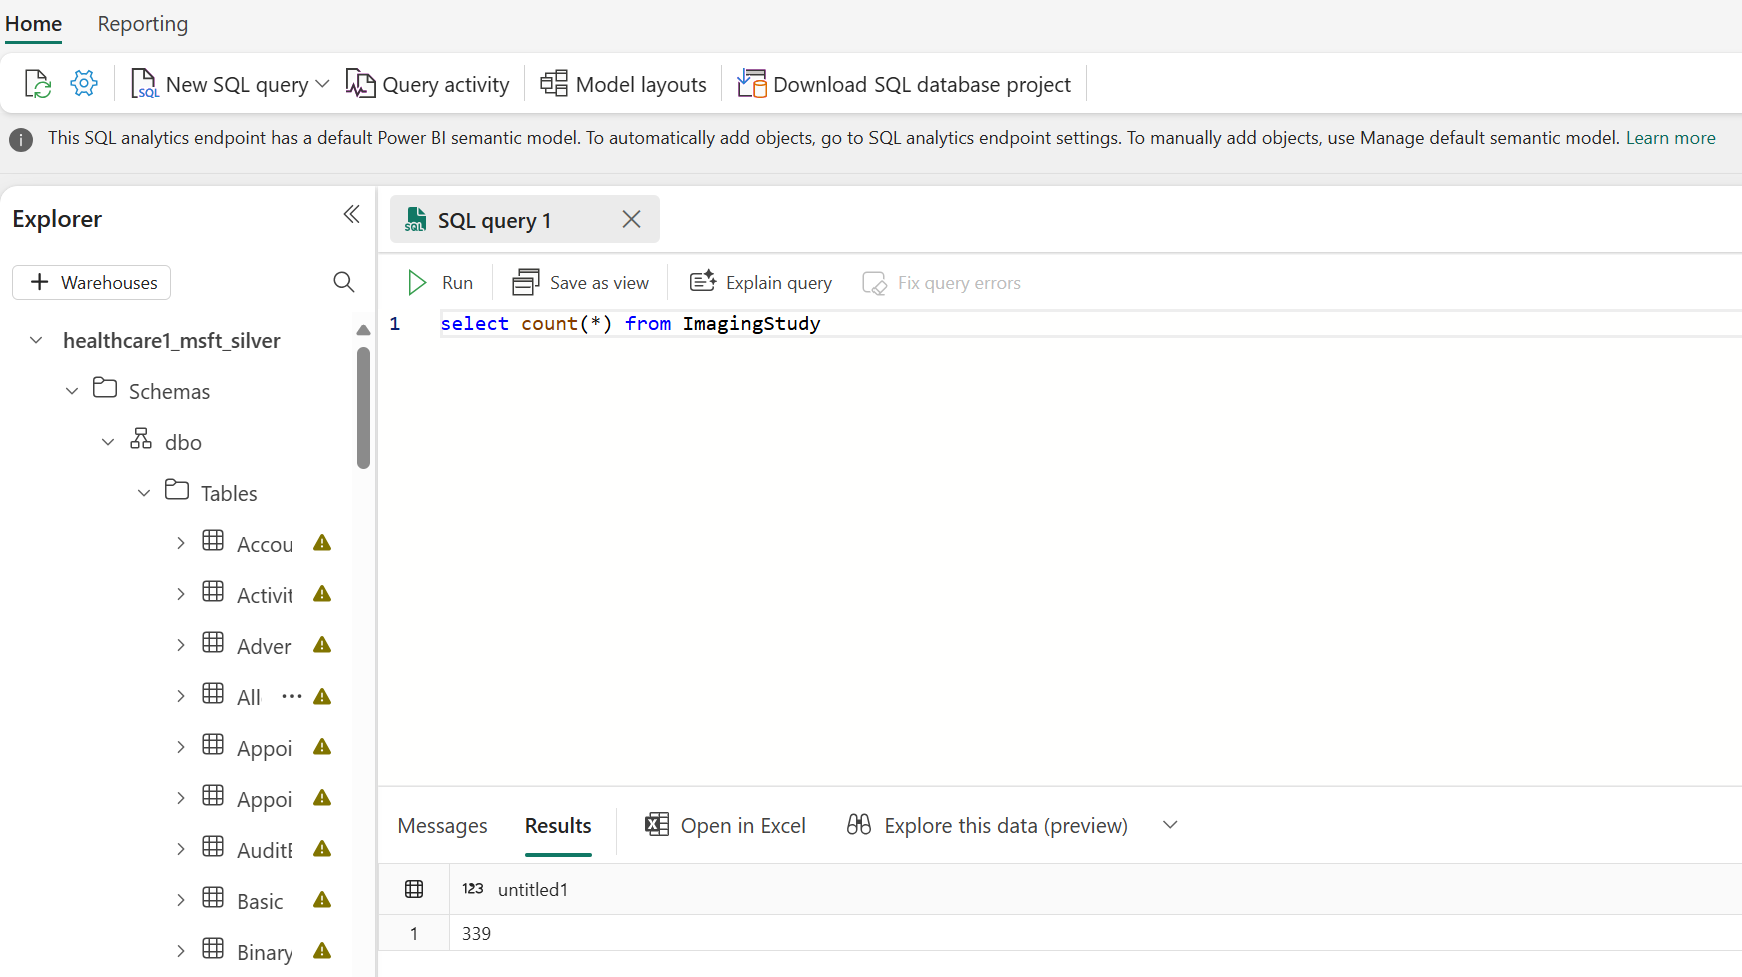Screen dimensions: 1742x977
Task: Switch to the Home tab
Action: click(x=34, y=24)
